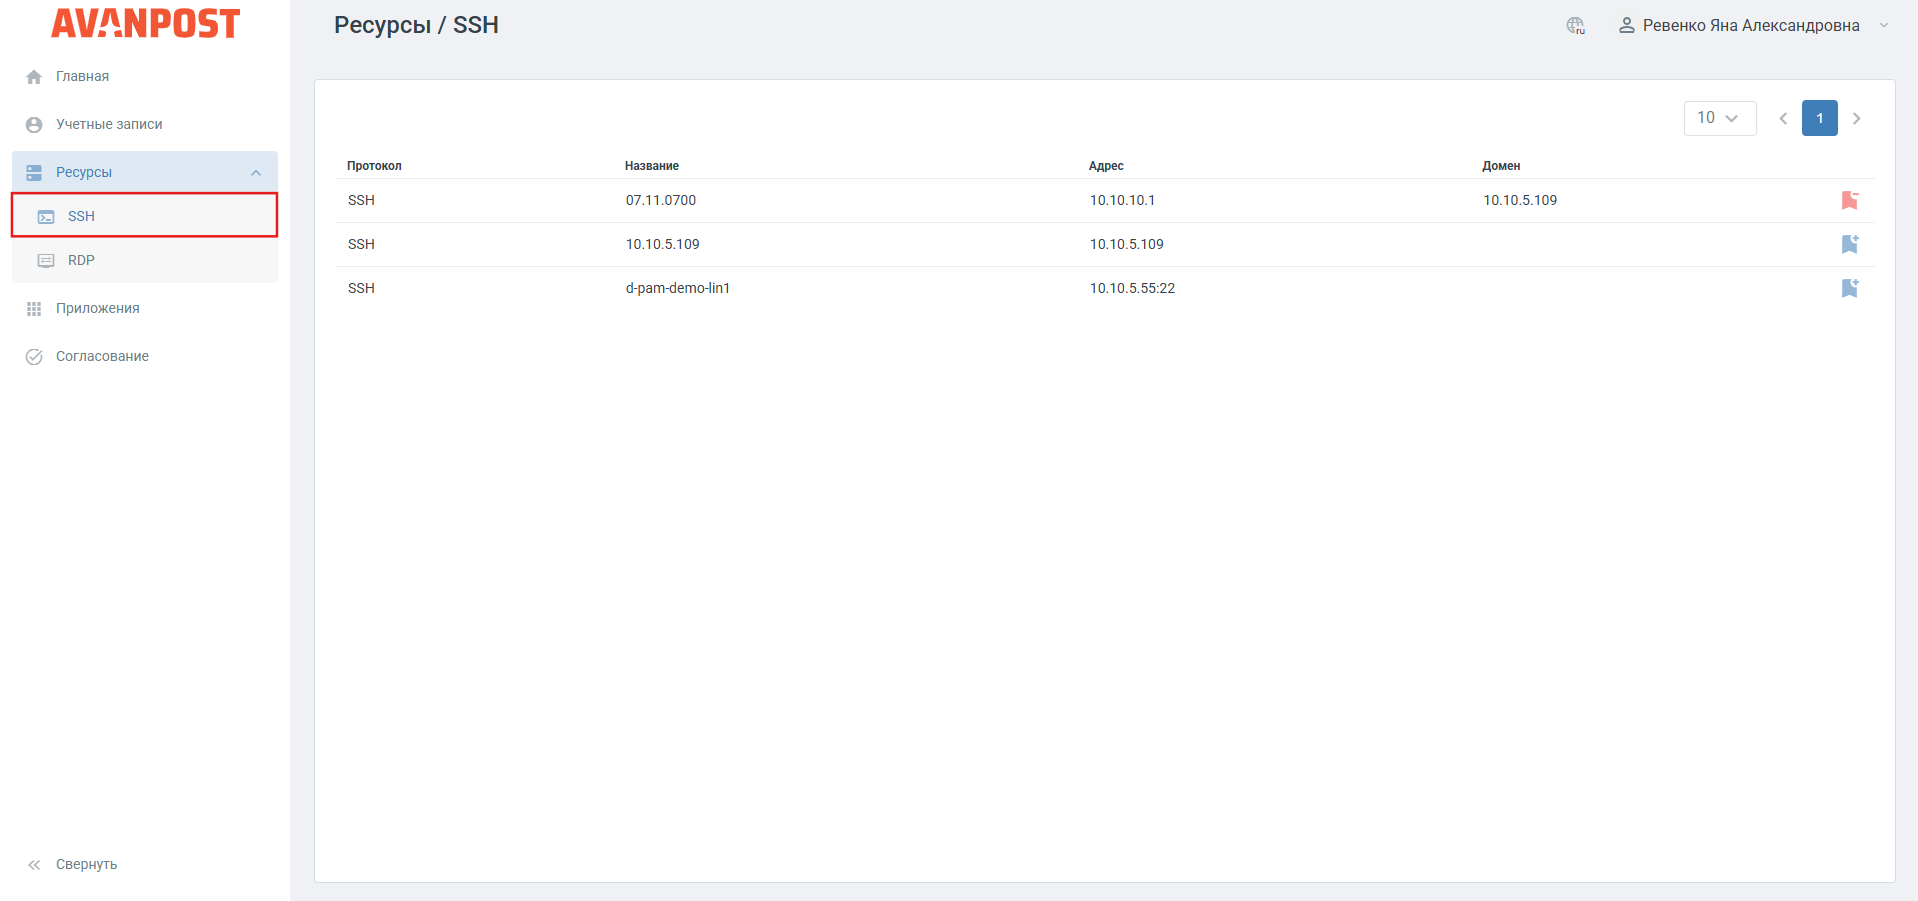The image size is (1918, 901).
Task: Open user menu Ревенко Яна Александровна
Action: pyautogui.click(x=1751, y=25)
